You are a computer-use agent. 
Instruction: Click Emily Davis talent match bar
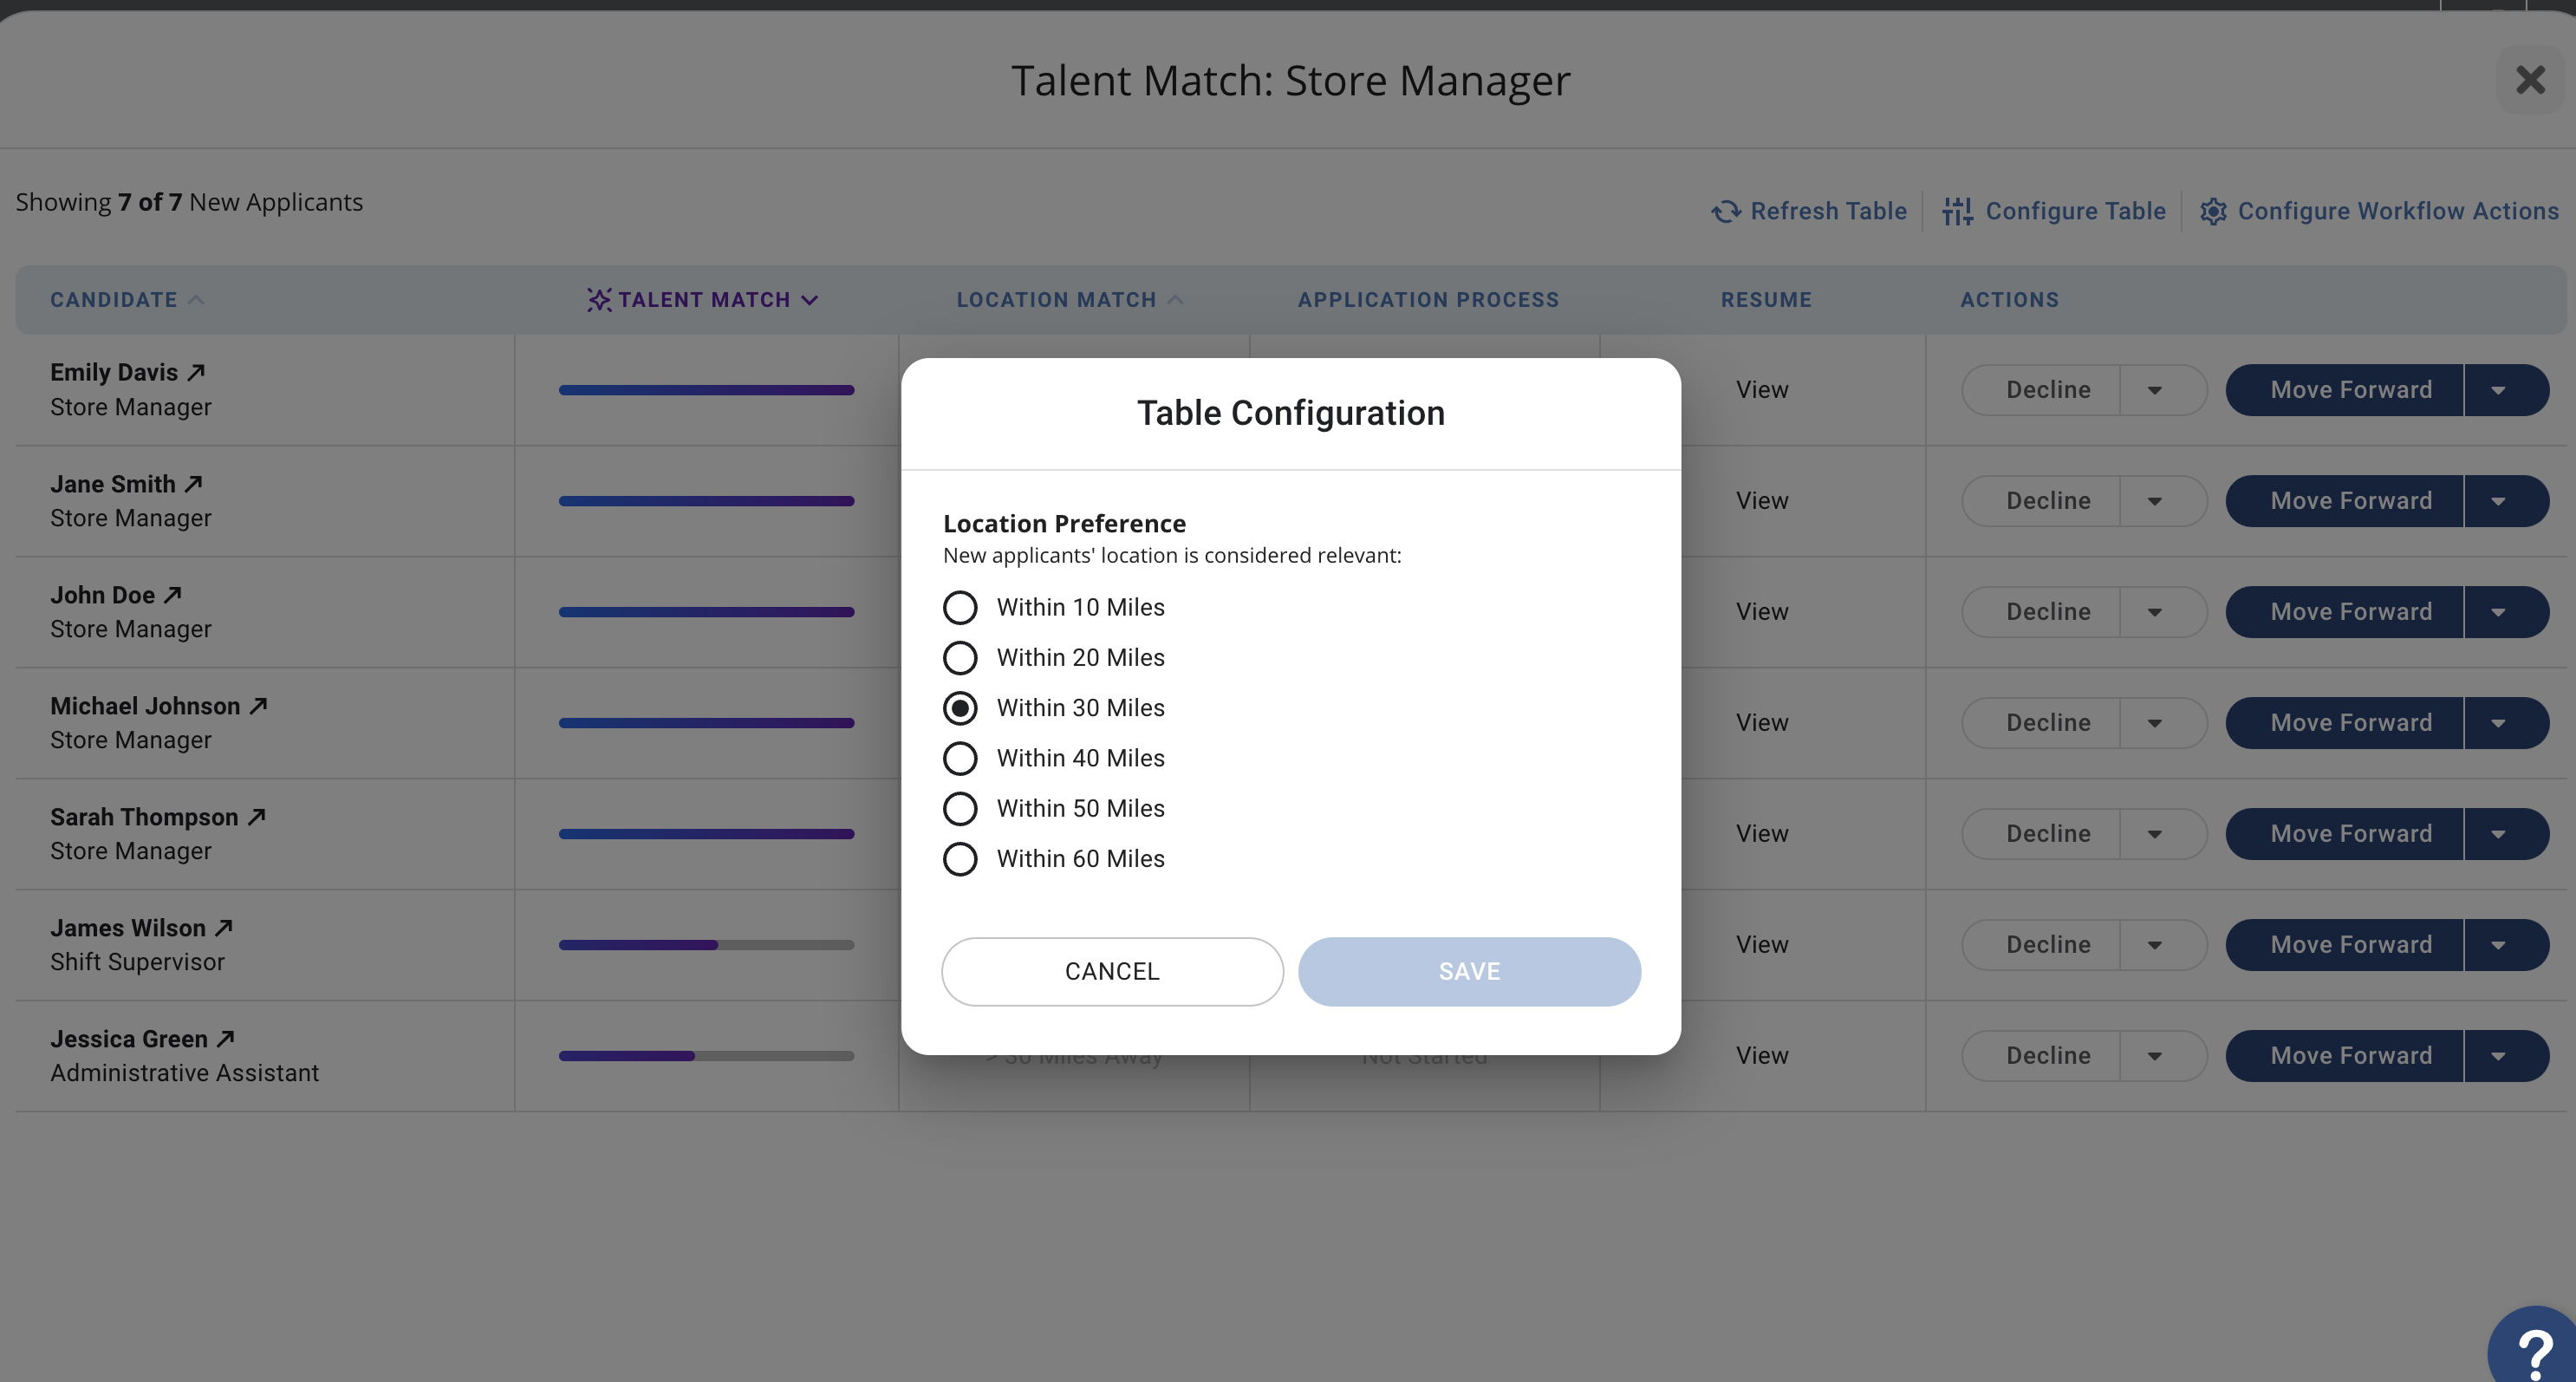[x=706, y=390]
